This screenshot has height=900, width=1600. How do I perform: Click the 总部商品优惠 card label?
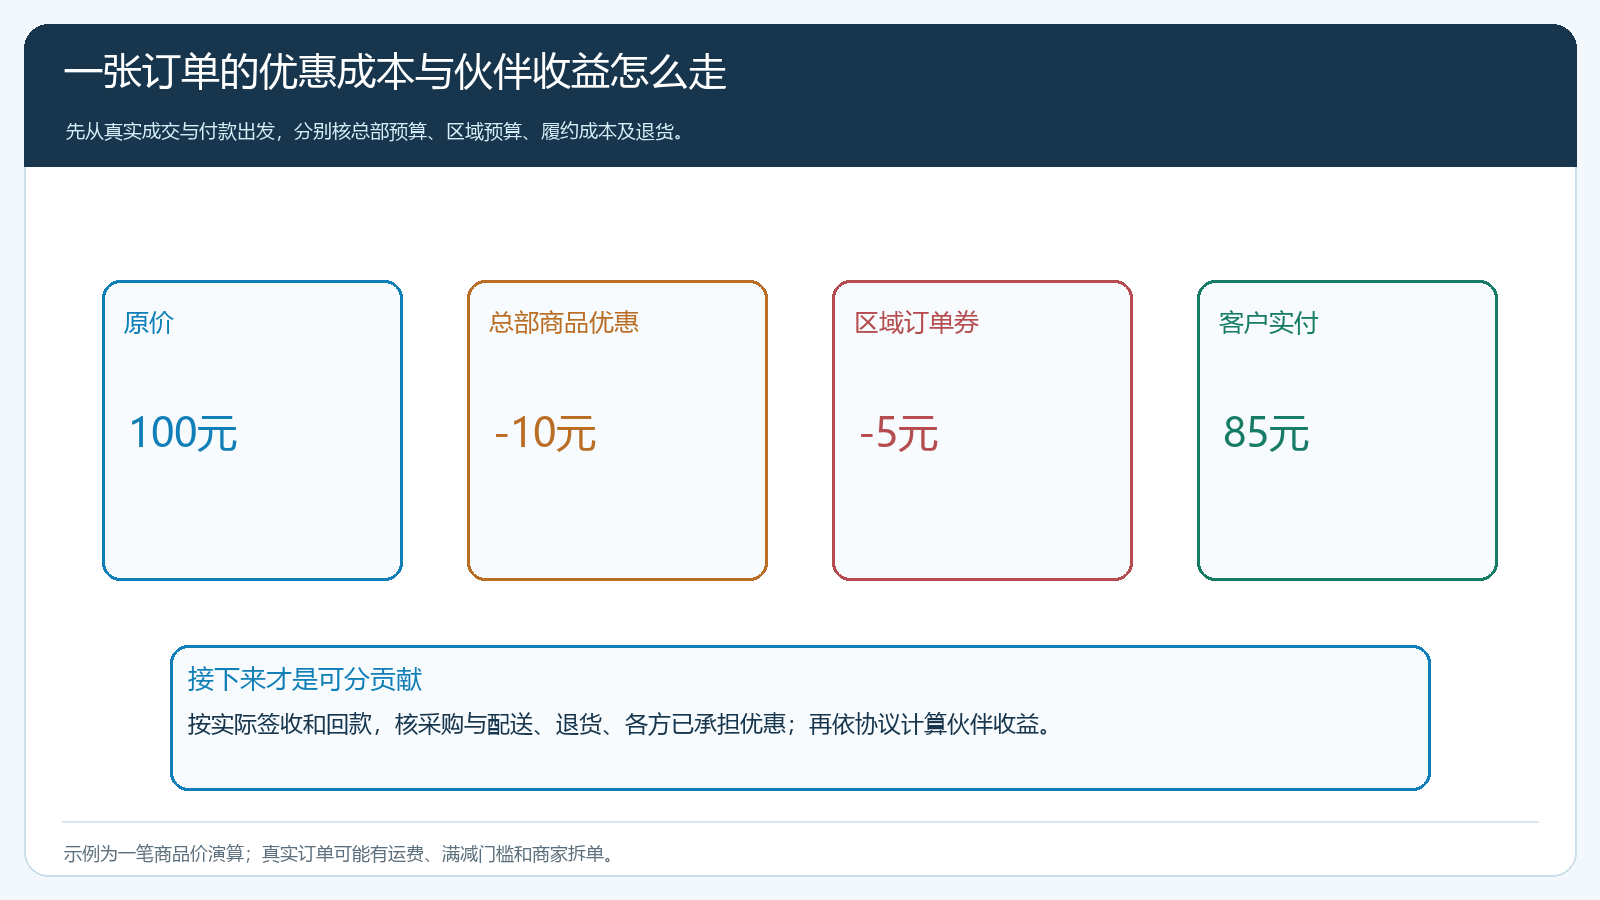563,323
